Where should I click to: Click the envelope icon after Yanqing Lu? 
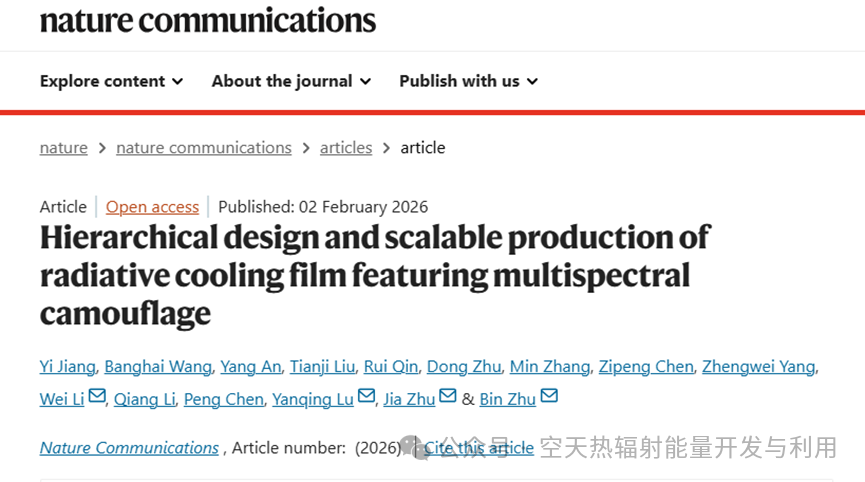point(366,397)
